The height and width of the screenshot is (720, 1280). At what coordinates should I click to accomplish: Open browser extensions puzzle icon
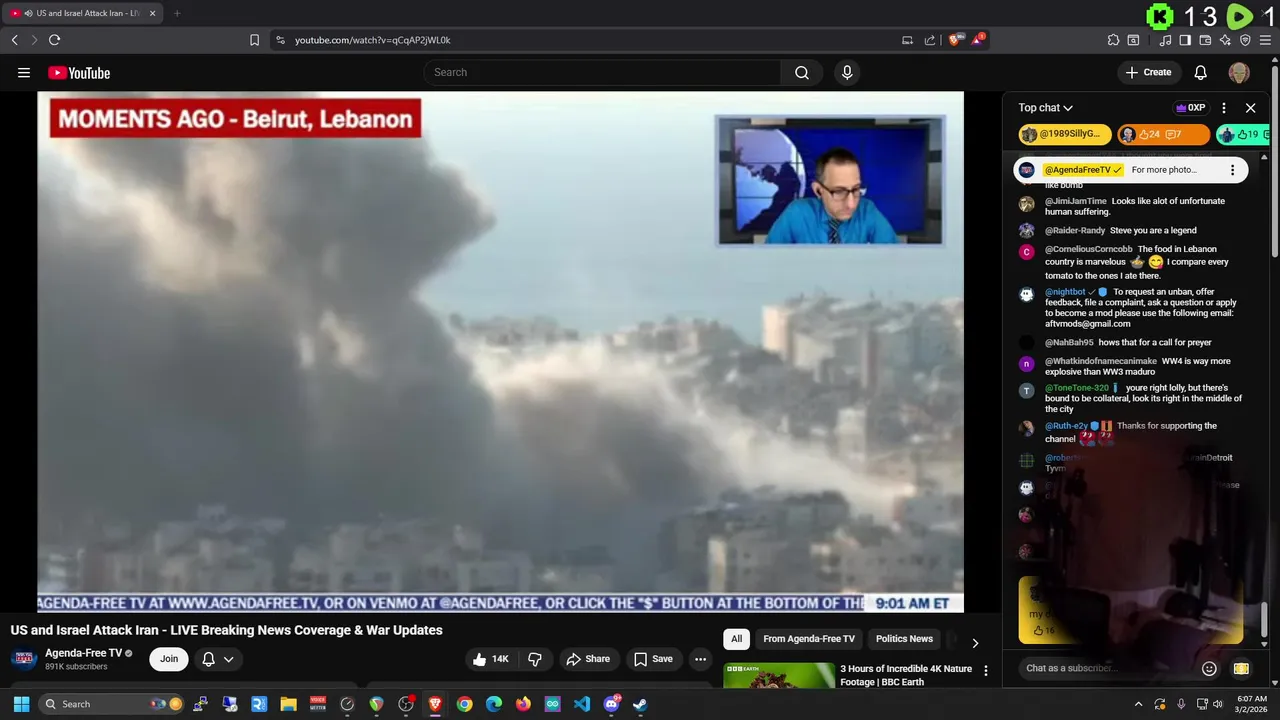pos(1113,40)
